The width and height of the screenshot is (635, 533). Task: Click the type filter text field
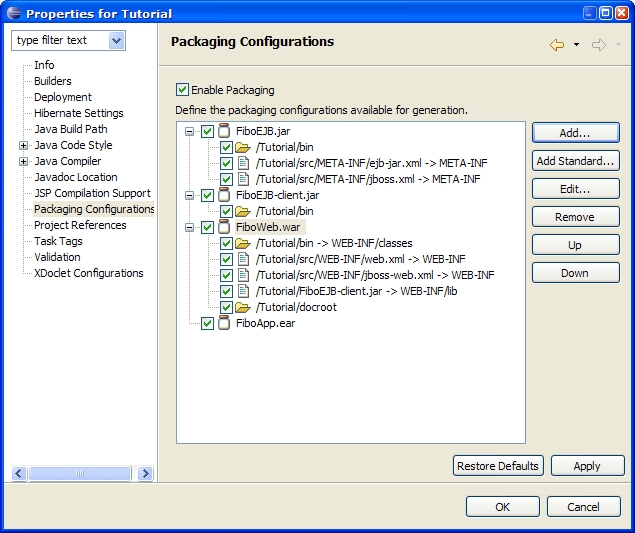pyautogui.click(x=58, y=41)
